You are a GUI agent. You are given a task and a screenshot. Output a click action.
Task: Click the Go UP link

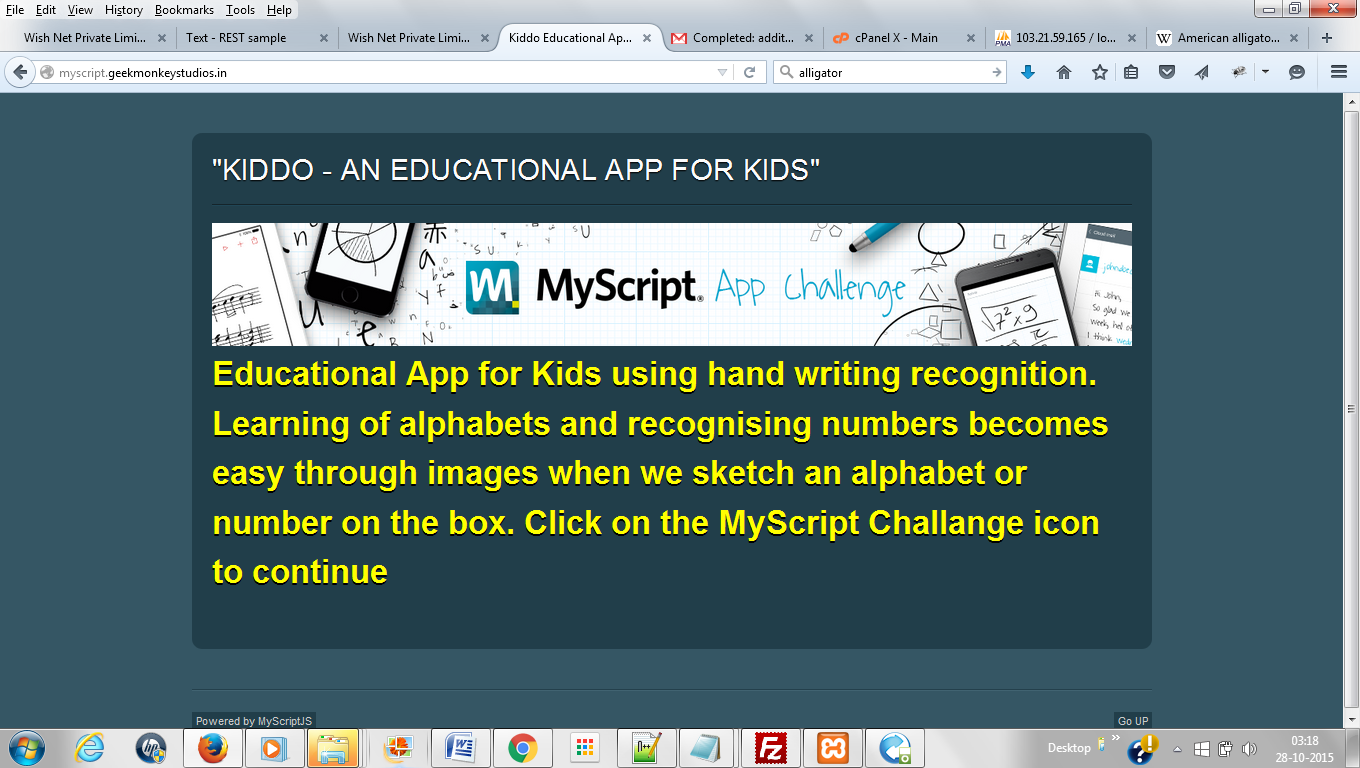(1133, 721)
